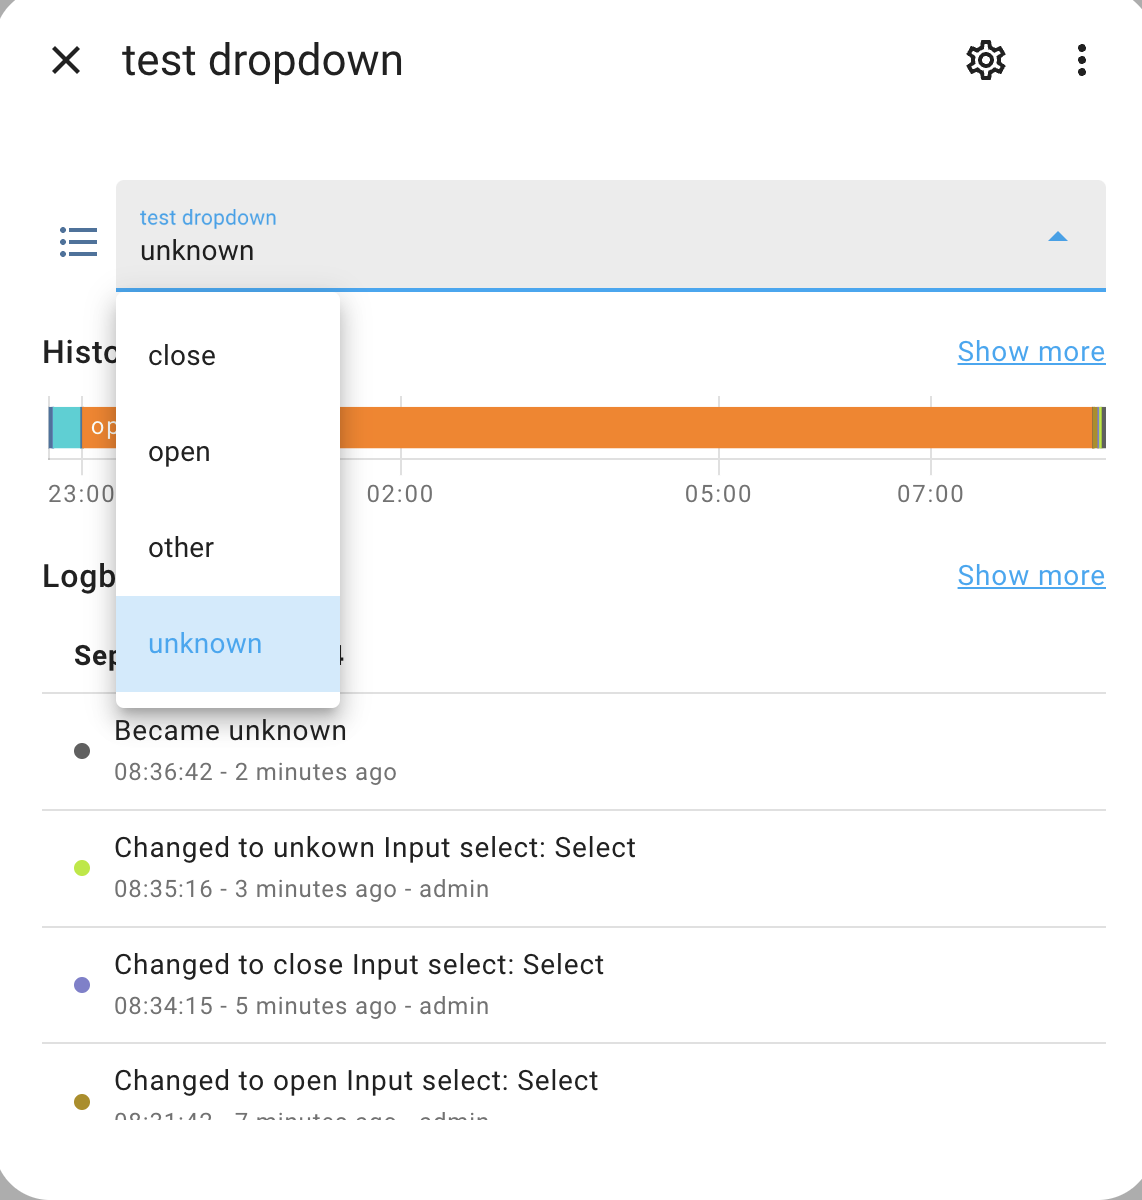This screenshot has width=1142, height=1200.
Task: Open the three-dot overflow menu
Action: [1081, 60]
